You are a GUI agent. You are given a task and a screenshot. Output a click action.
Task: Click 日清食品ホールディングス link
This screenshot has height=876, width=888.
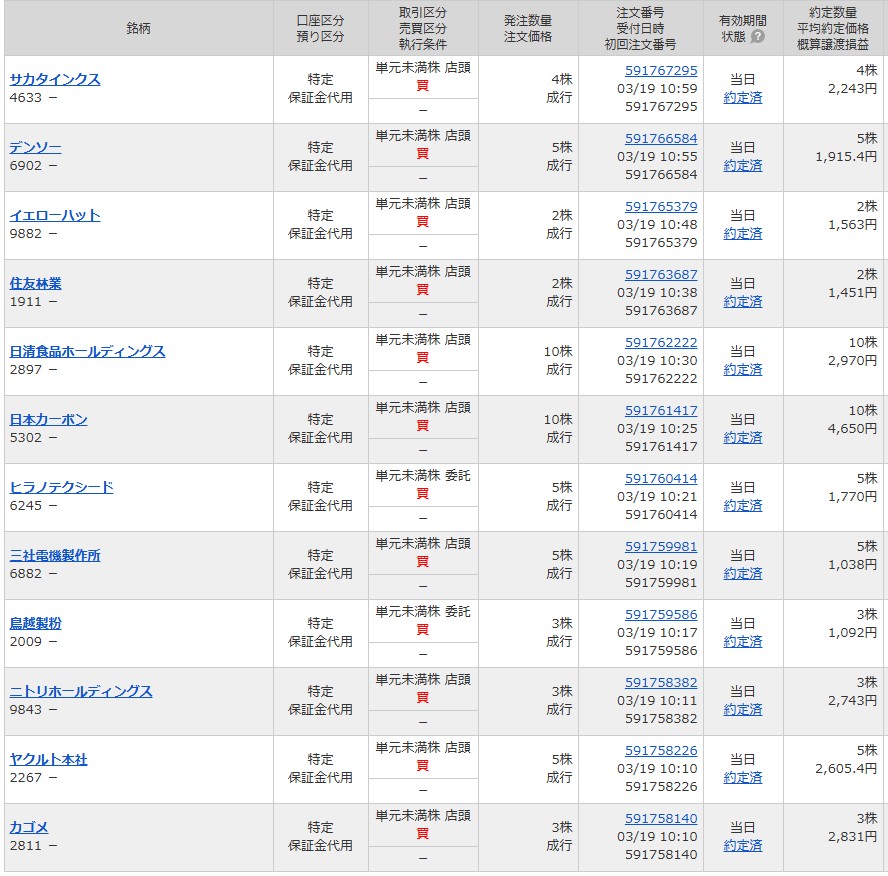(87, 352)
